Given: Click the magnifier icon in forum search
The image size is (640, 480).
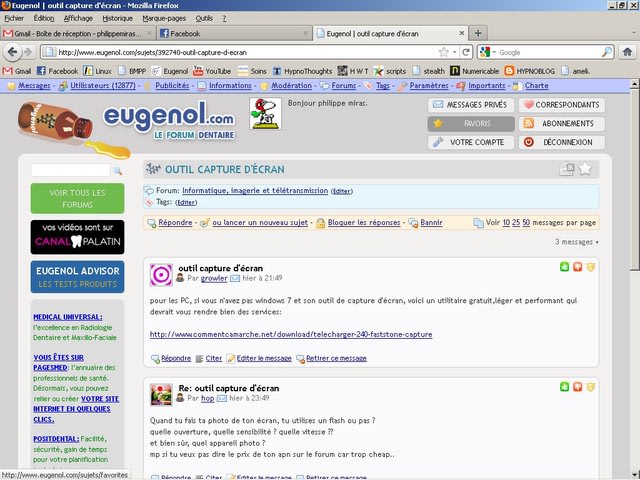Looking at the screenshot, I should [117, 171].
